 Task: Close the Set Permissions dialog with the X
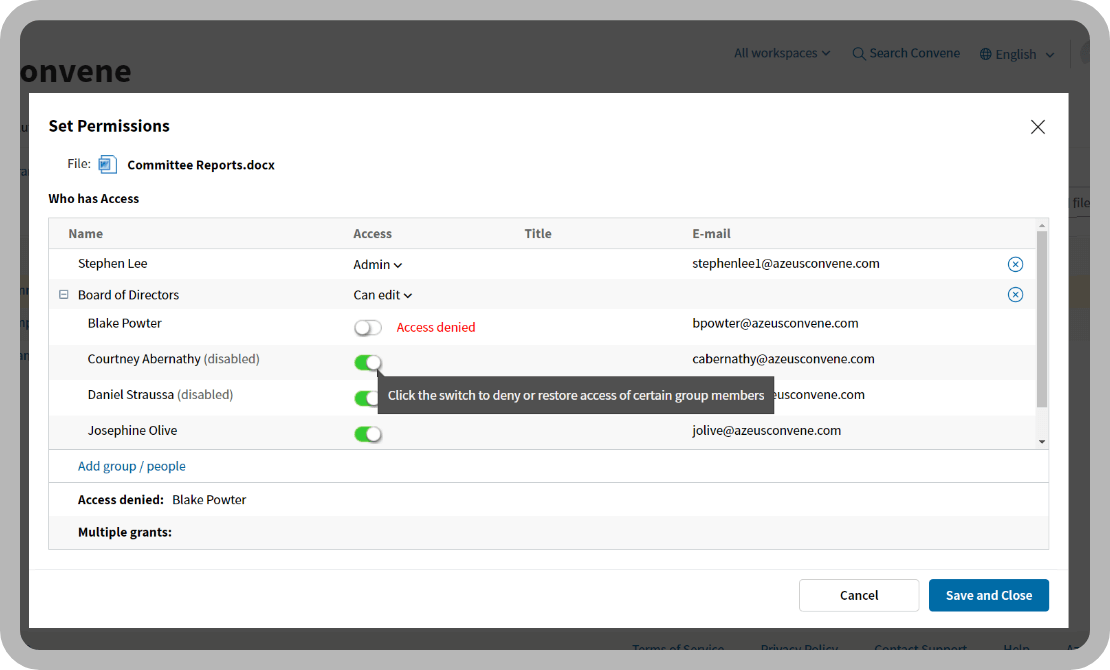coord(1037,127)
